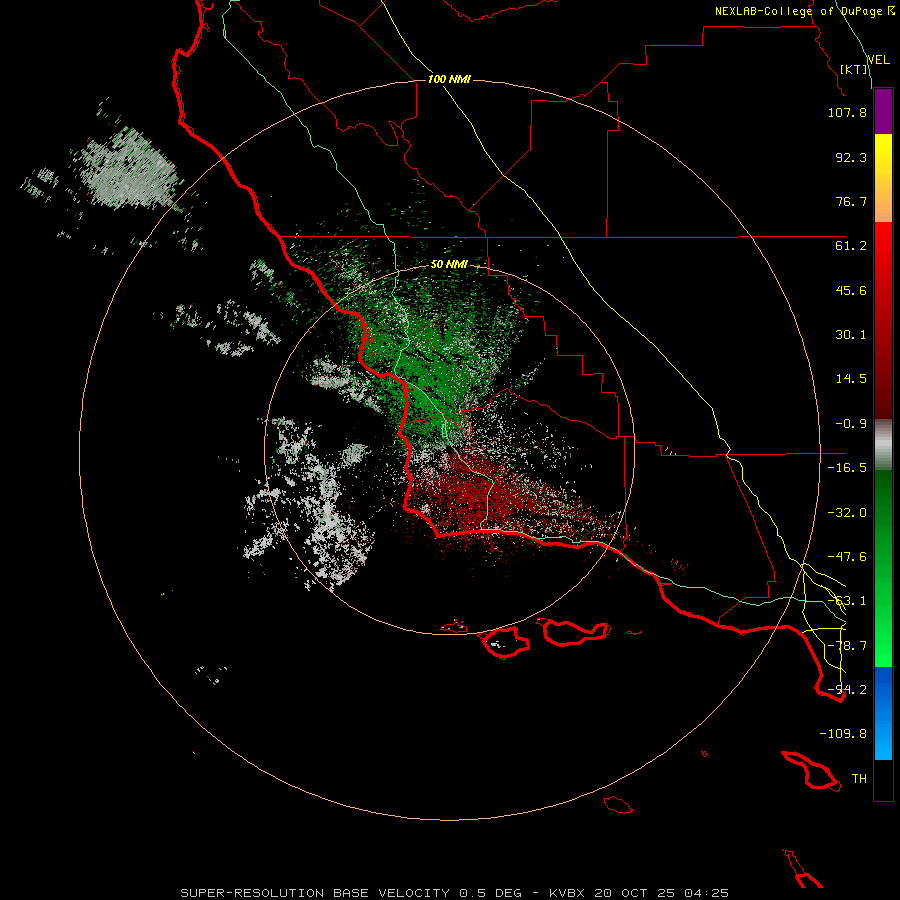
Task: Click the 76.7 velocity scale value
Action: [x=851, y=201]
